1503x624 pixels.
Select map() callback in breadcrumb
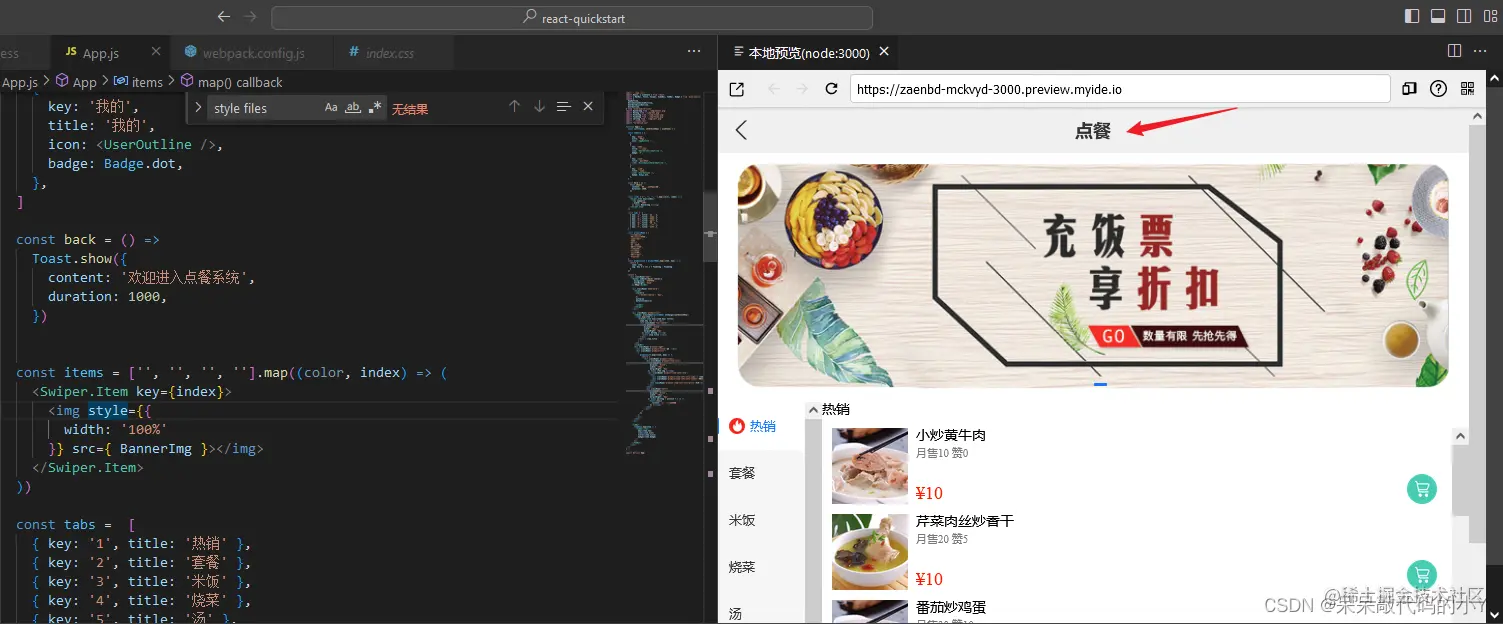pos(232,82)
